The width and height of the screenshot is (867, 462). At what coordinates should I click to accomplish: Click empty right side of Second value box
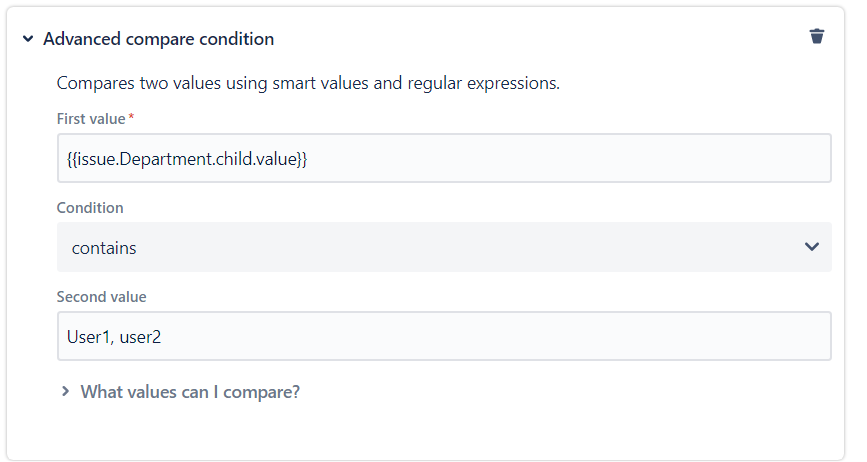[x=650, y=336]
